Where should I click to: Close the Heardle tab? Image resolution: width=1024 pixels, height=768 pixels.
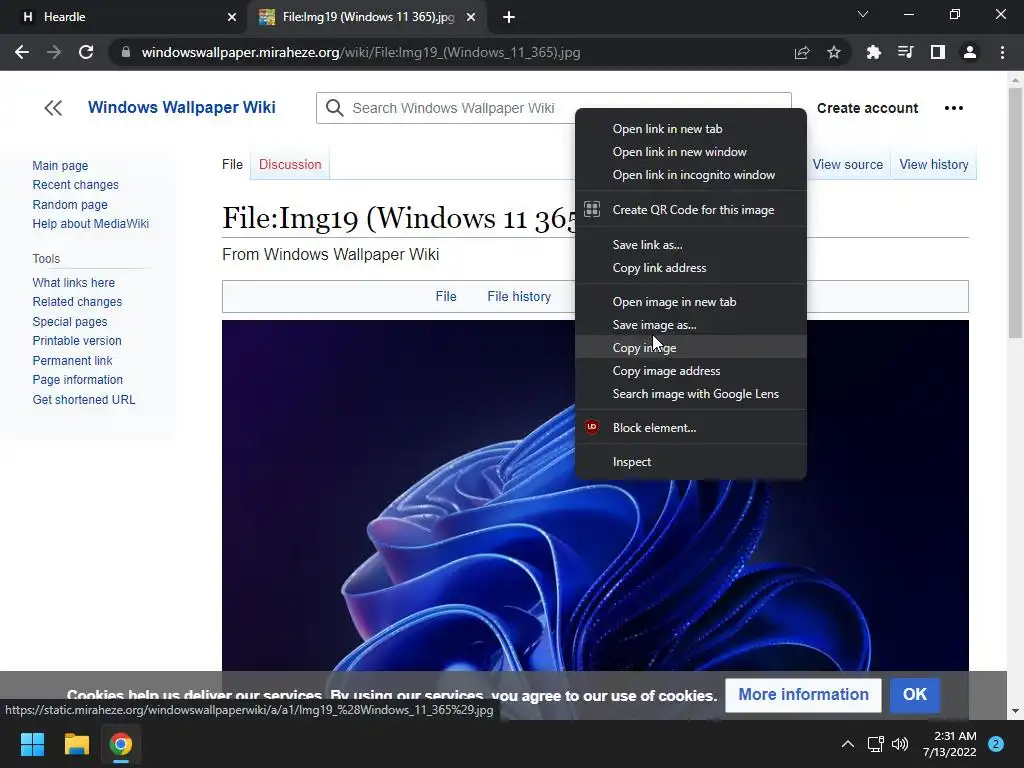232,17
